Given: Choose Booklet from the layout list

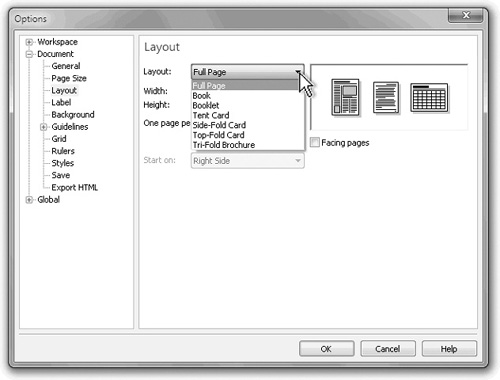Looking at the screenshot, I should point(206,106).
